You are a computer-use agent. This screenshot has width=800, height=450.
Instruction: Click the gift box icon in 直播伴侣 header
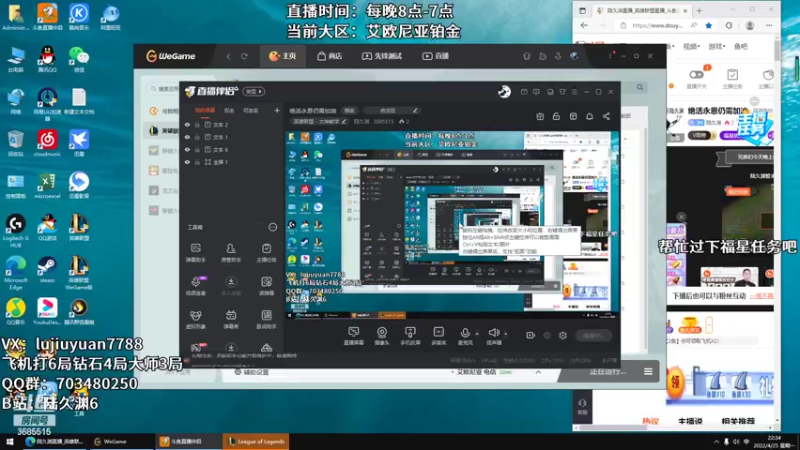click(540, 116)
